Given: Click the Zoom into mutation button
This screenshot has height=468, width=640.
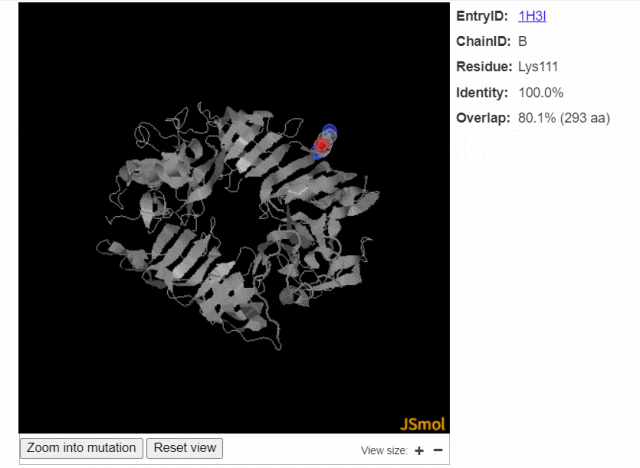Looking at the screenshot, I should click(81, 448).
